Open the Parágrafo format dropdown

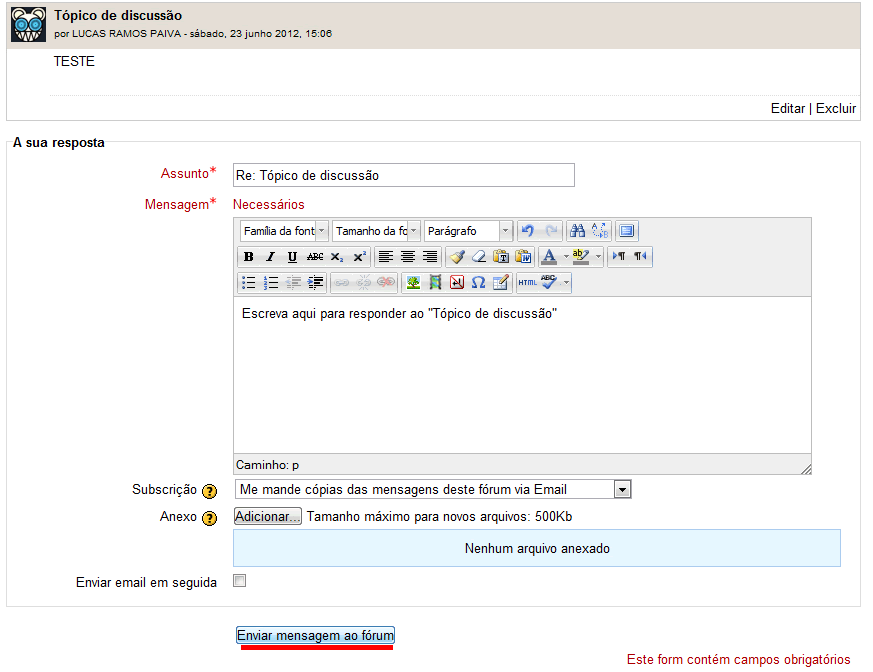click(468, 230)
